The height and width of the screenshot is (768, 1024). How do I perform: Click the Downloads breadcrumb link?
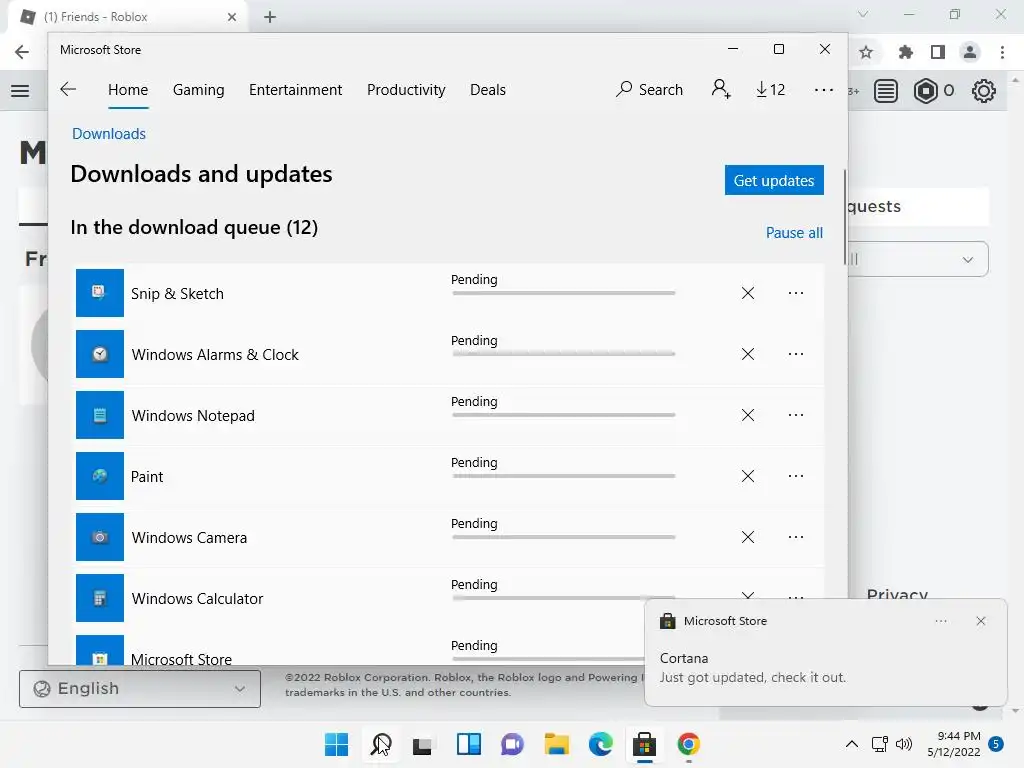point(109,133)
